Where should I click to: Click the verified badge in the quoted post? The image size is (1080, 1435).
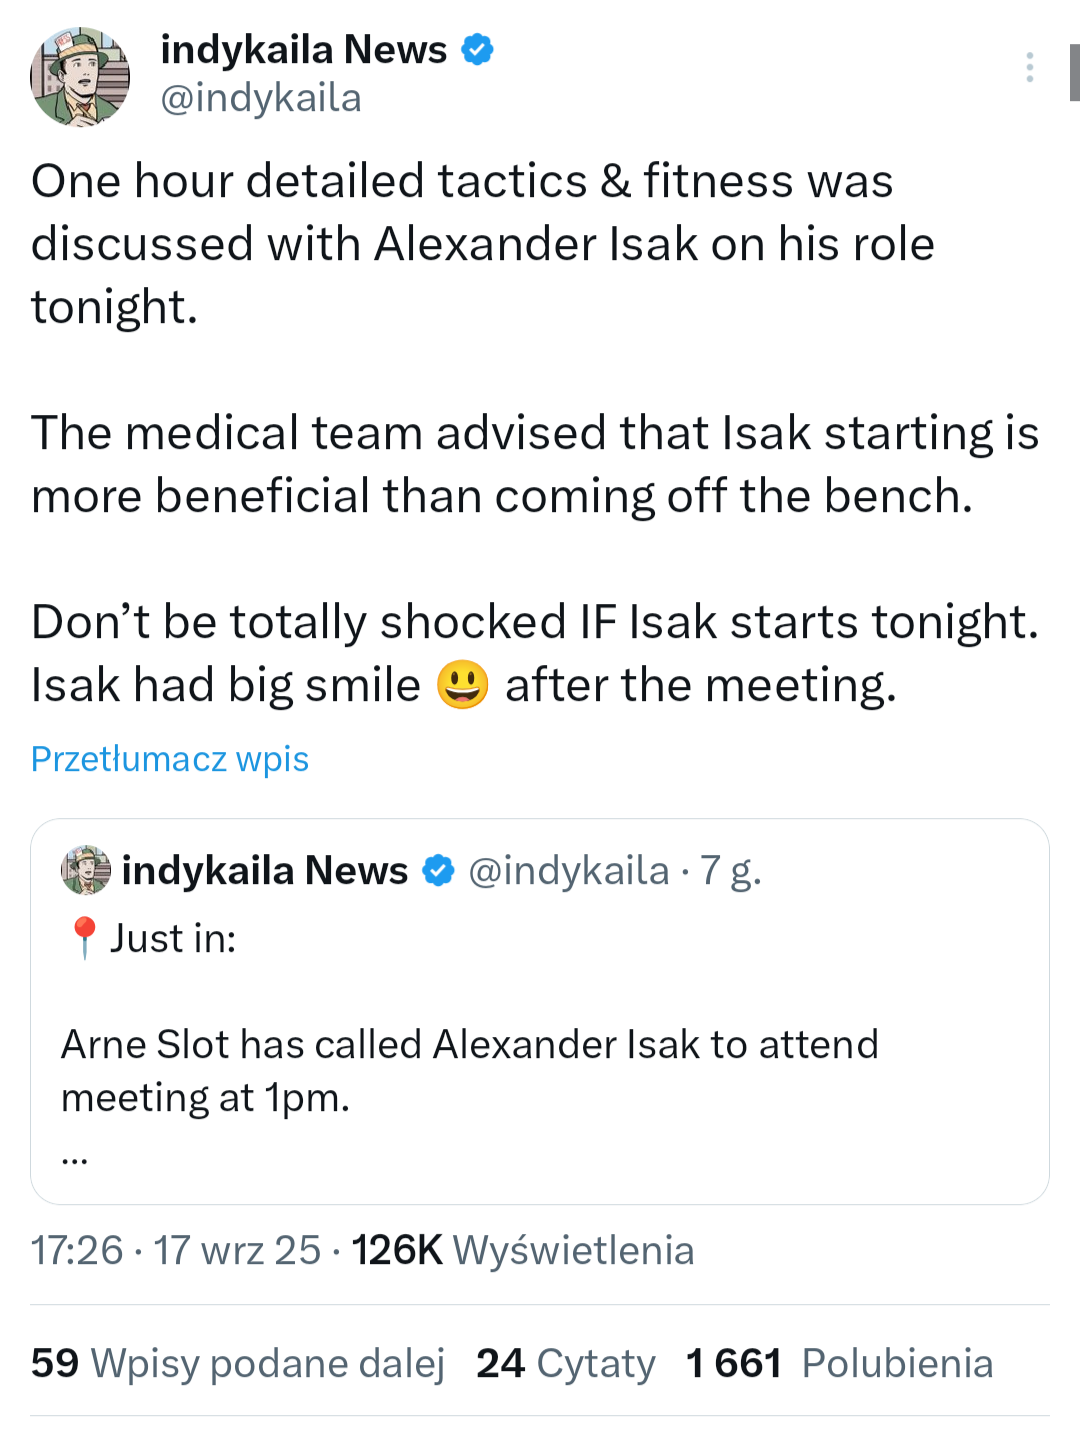pyautogui.click(x=438, y=871)
